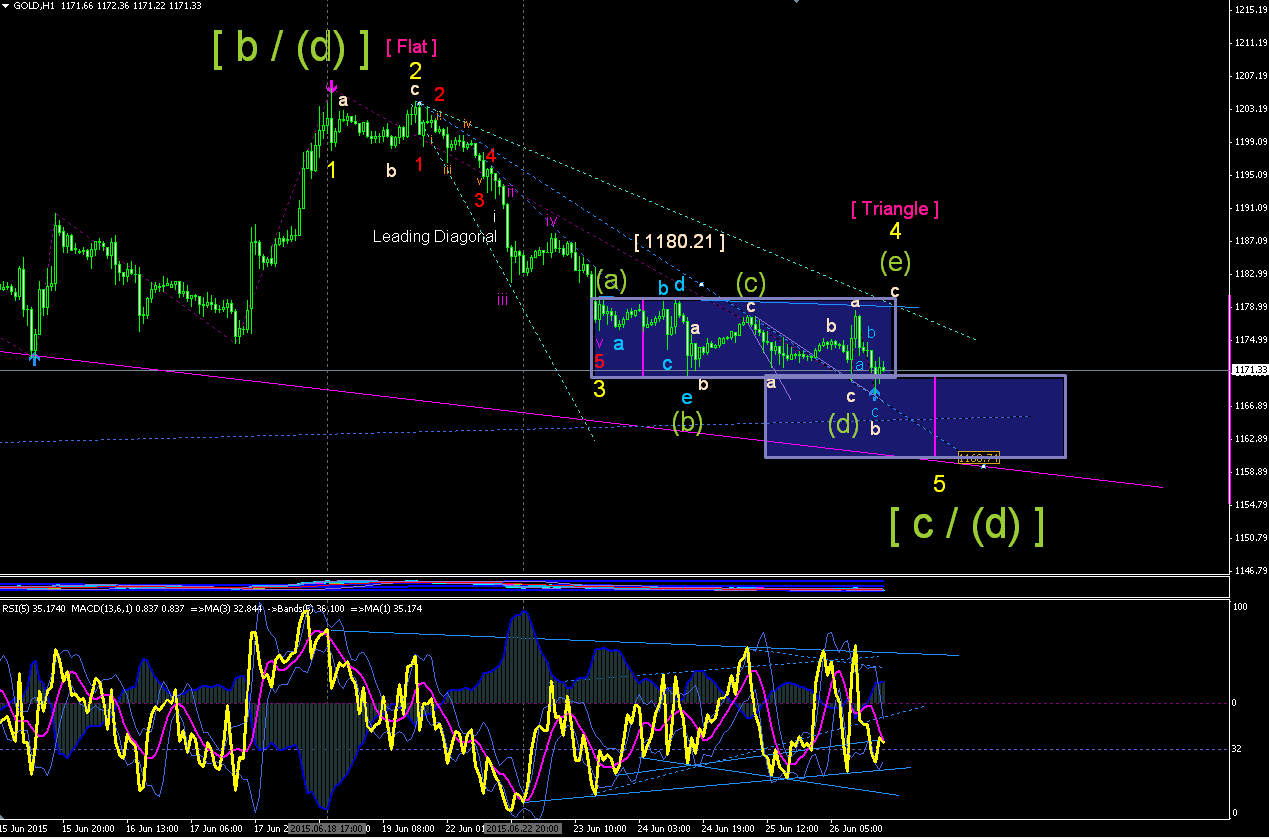Select the green '(d)' wave label
Image resolution: width=1269 pixels, height=839 pixels.
843,424
